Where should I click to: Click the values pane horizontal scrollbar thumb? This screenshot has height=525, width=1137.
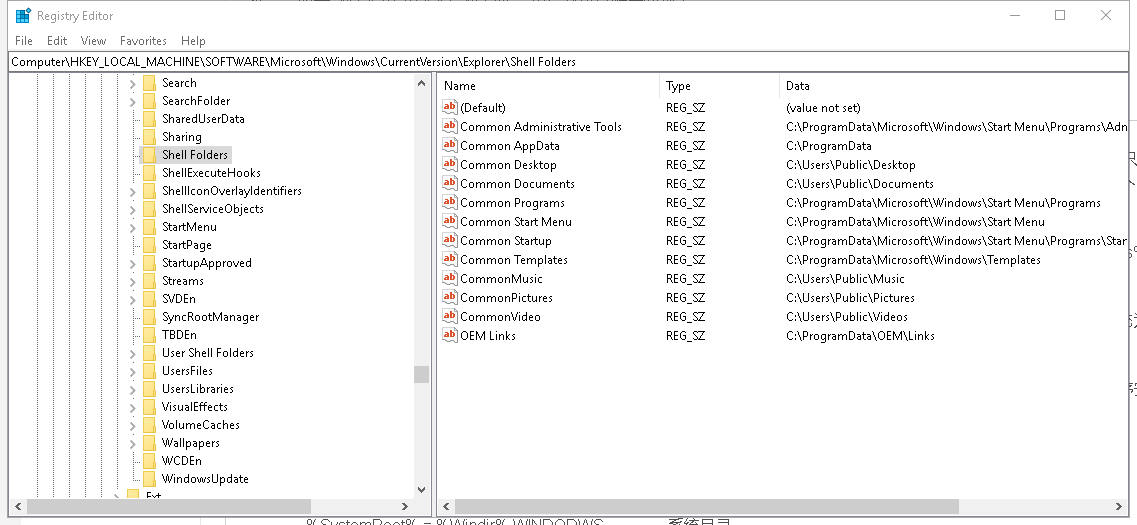pyautogui.click(x=706, y=506)
